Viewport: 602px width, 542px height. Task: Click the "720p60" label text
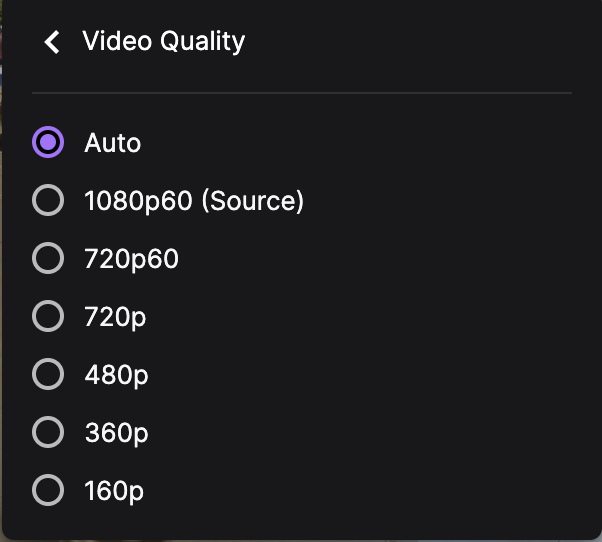click(131, 259)
